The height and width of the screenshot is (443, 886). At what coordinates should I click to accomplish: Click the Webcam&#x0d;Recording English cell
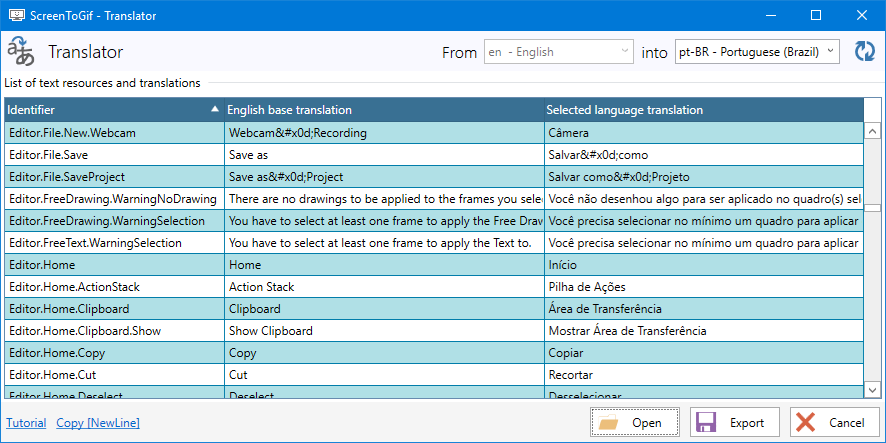384,133
